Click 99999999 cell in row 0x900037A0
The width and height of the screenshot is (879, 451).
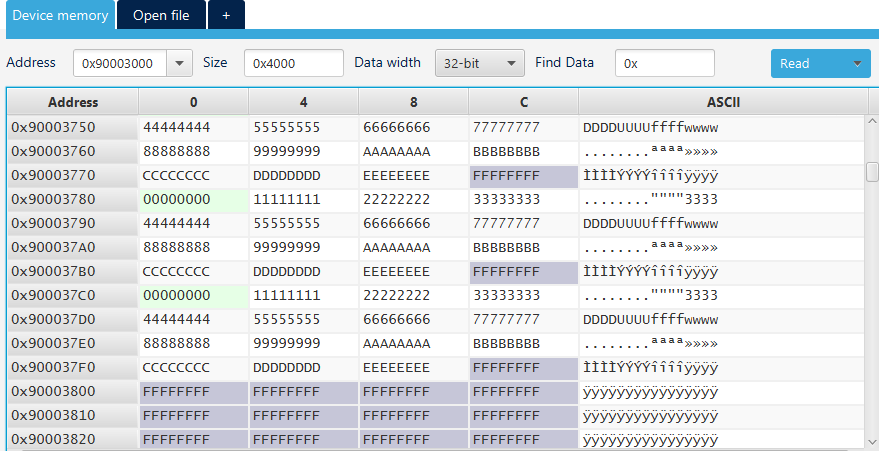coord(303,248)
